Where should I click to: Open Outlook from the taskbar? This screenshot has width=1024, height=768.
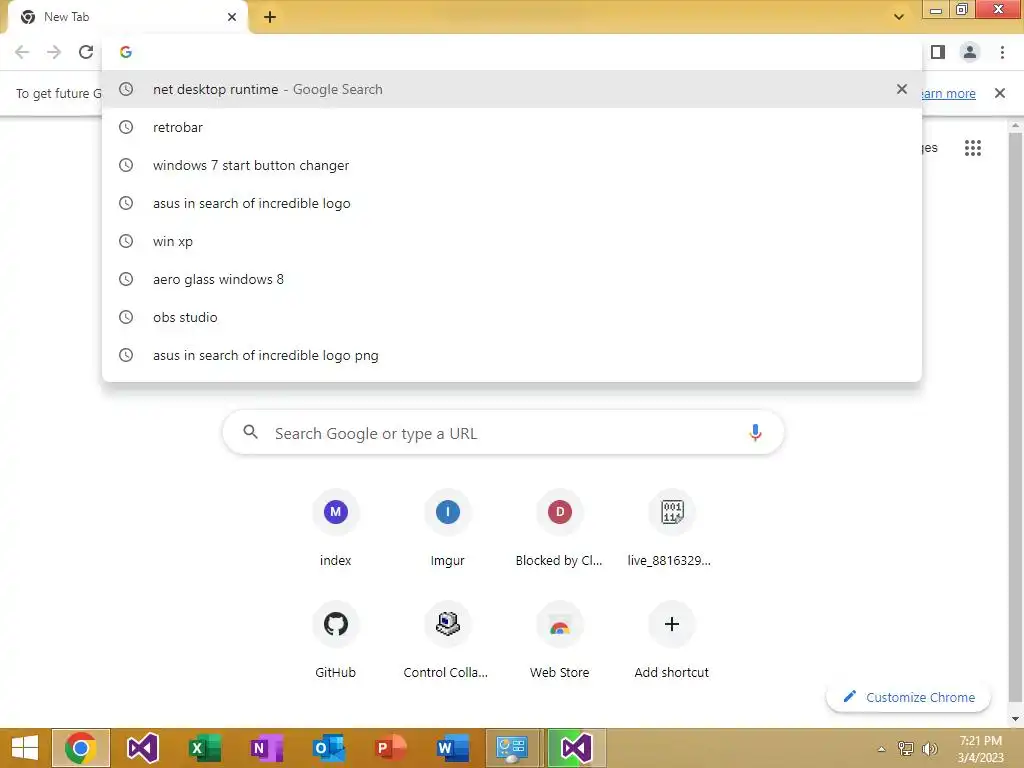click(x=328, y=748)
